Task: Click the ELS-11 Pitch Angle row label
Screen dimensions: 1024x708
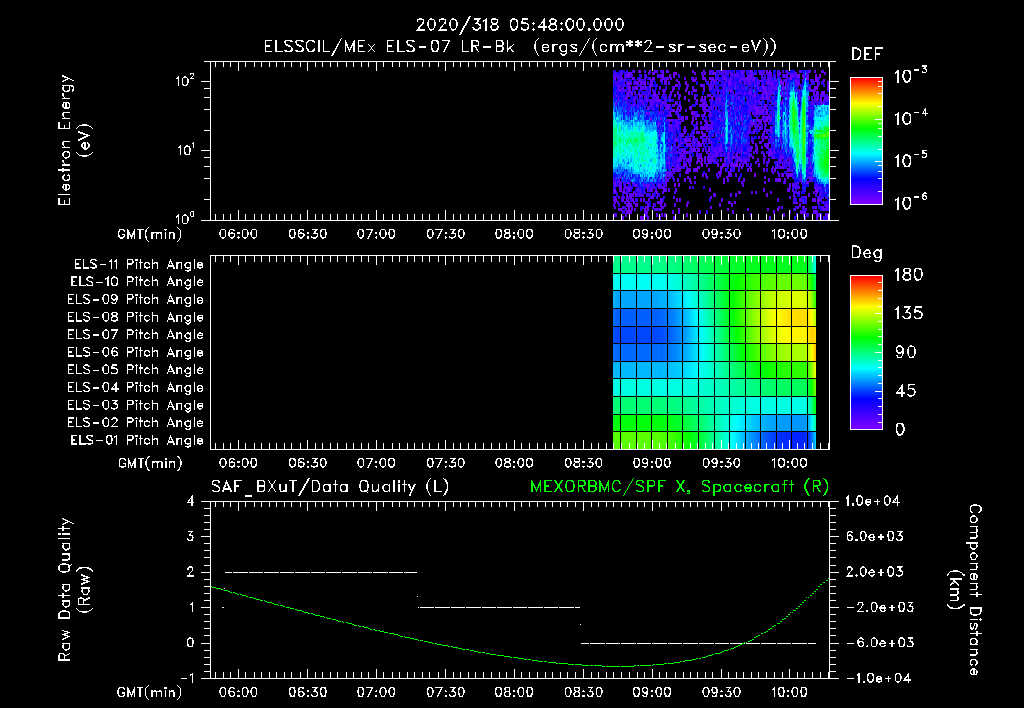Action: [x=138, y=265]
